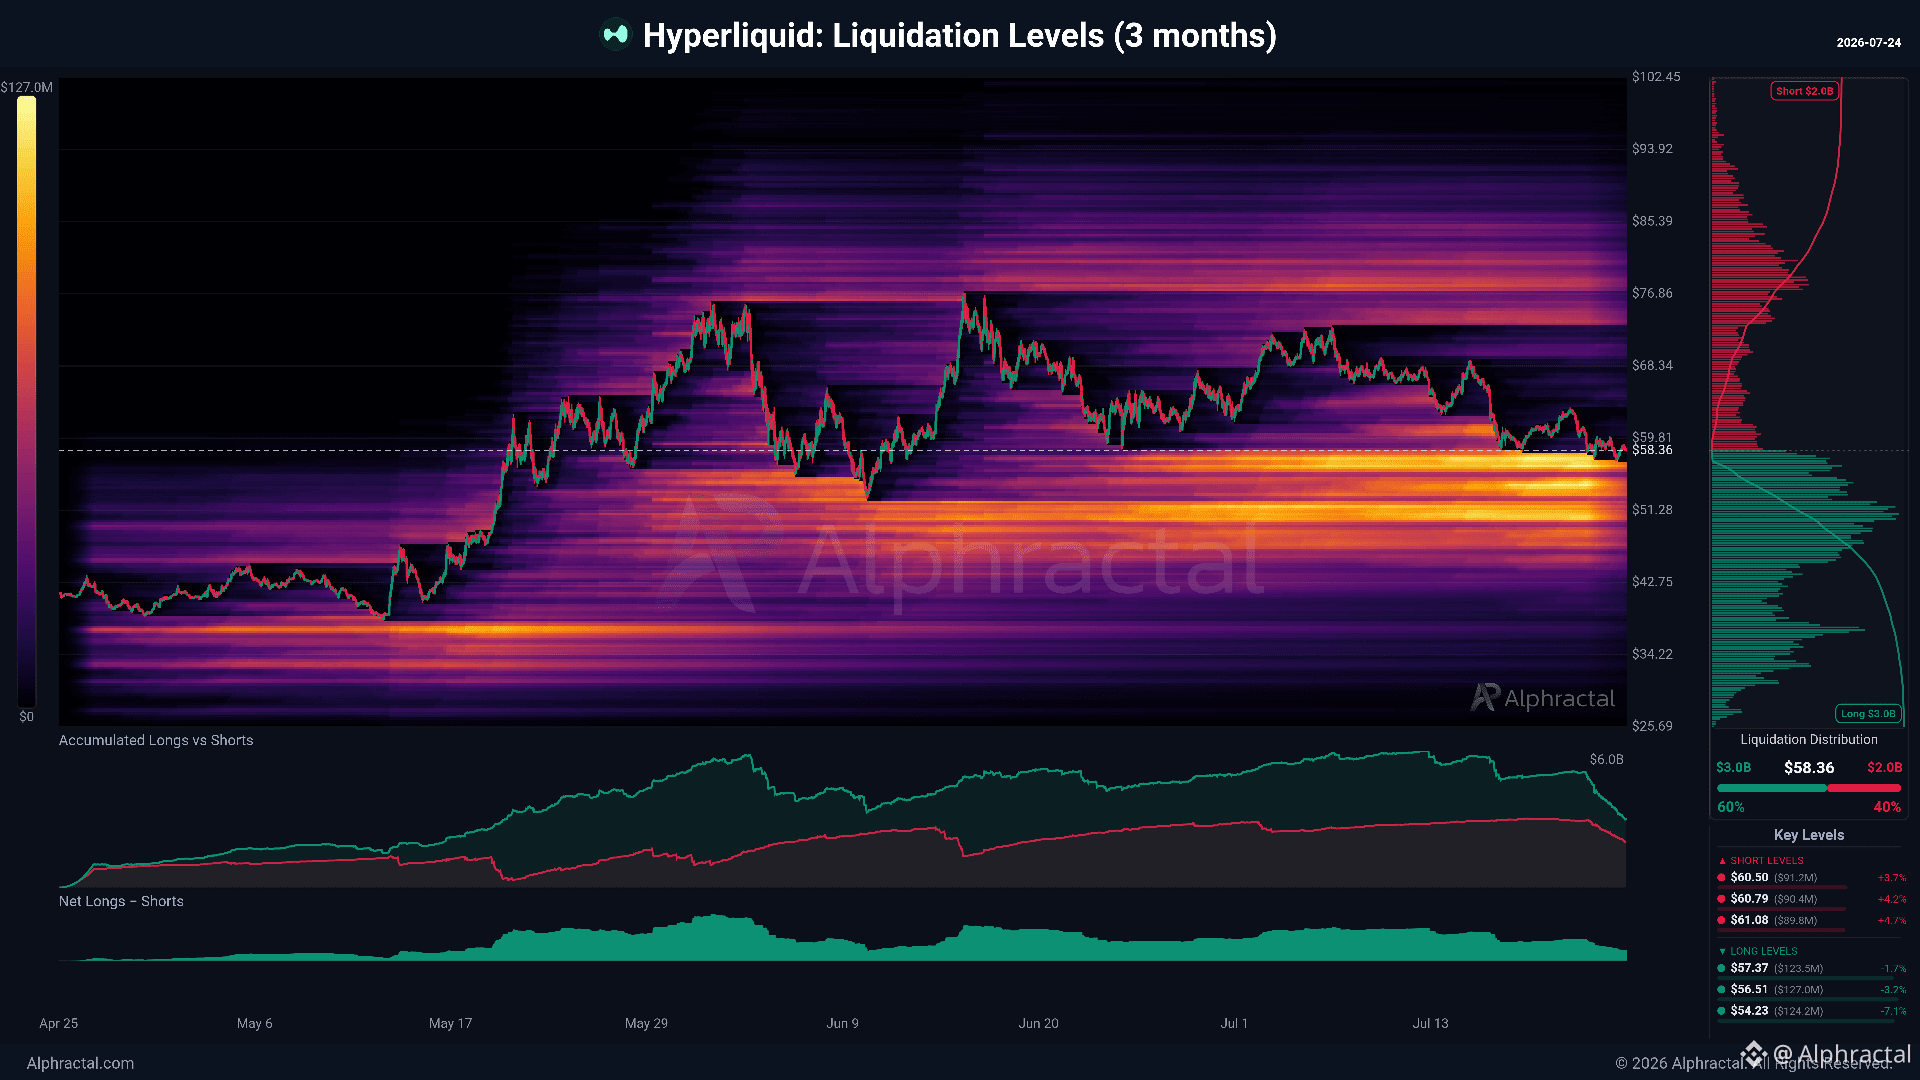
Task: Click the 'May 29' date axis label
Action: coord(646,1024)
